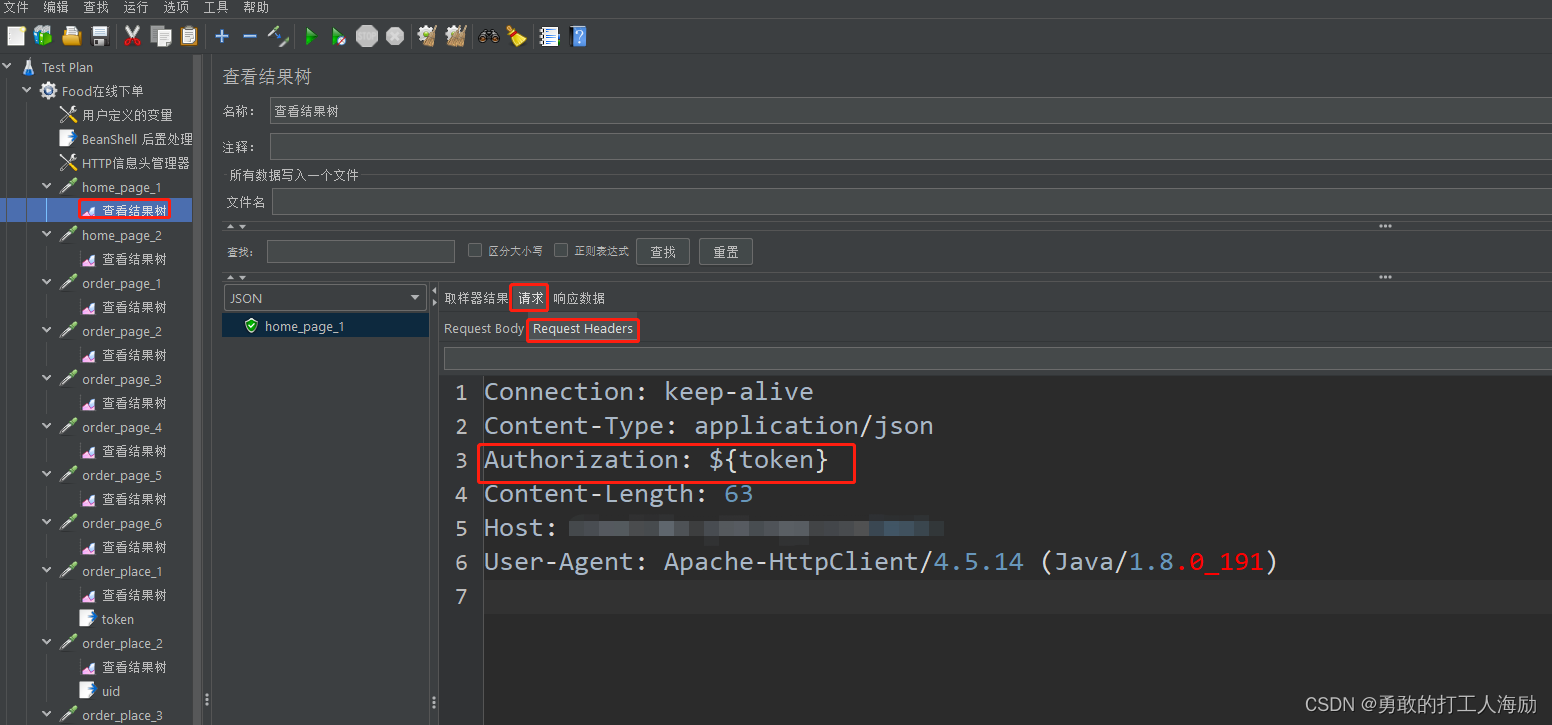This screenshot has width=1552, height=725.
Task: Expand all nodes with plus icon
Action: pos(222,36)
